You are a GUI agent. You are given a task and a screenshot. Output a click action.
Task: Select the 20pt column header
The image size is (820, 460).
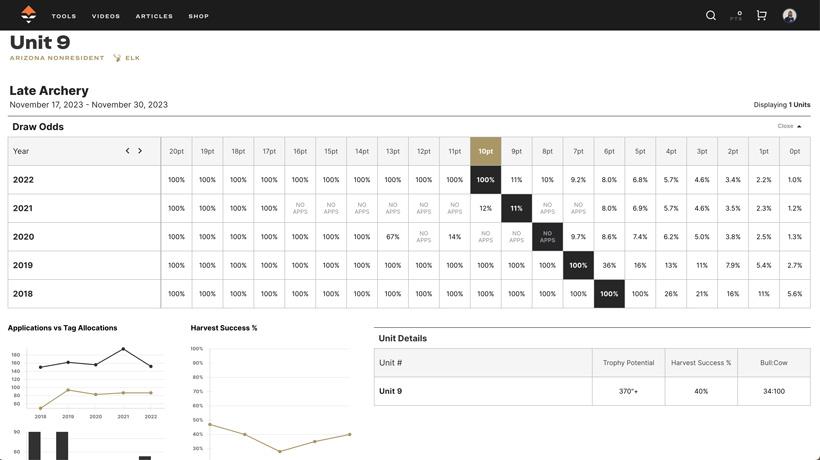176,151
